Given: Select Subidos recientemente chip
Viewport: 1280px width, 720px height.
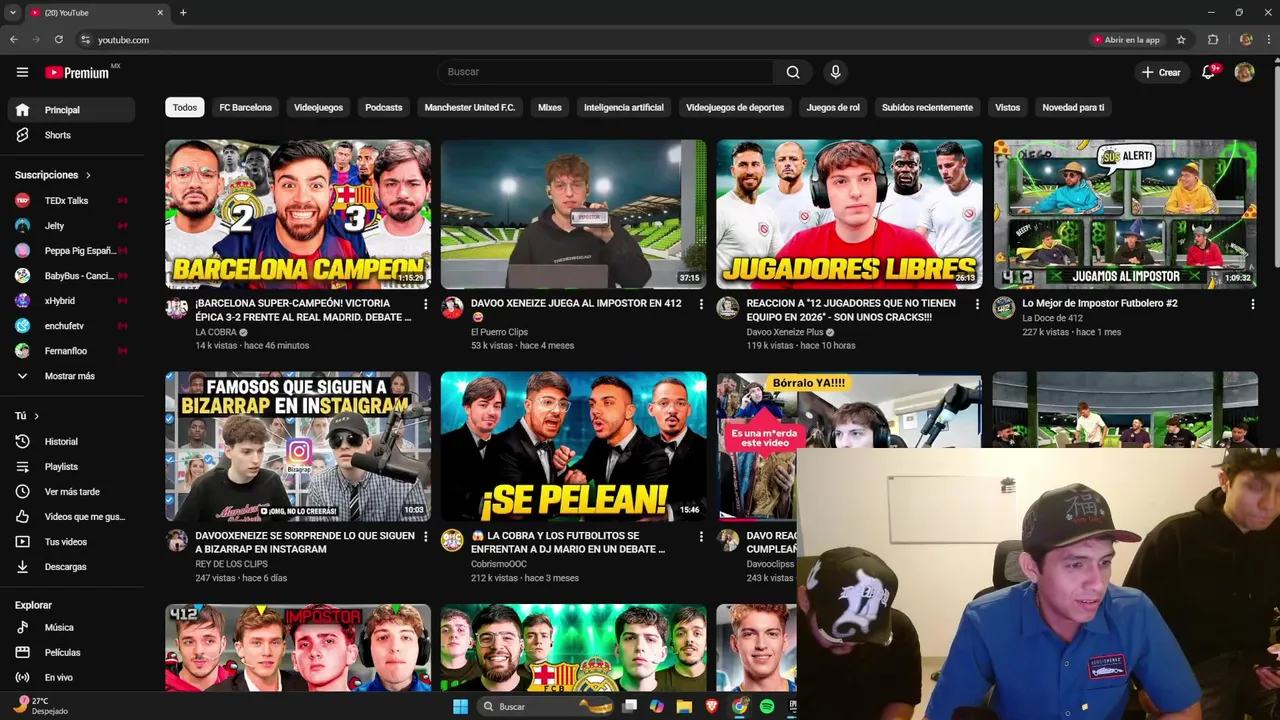Looking at the screenshot, I should point(927,107).
